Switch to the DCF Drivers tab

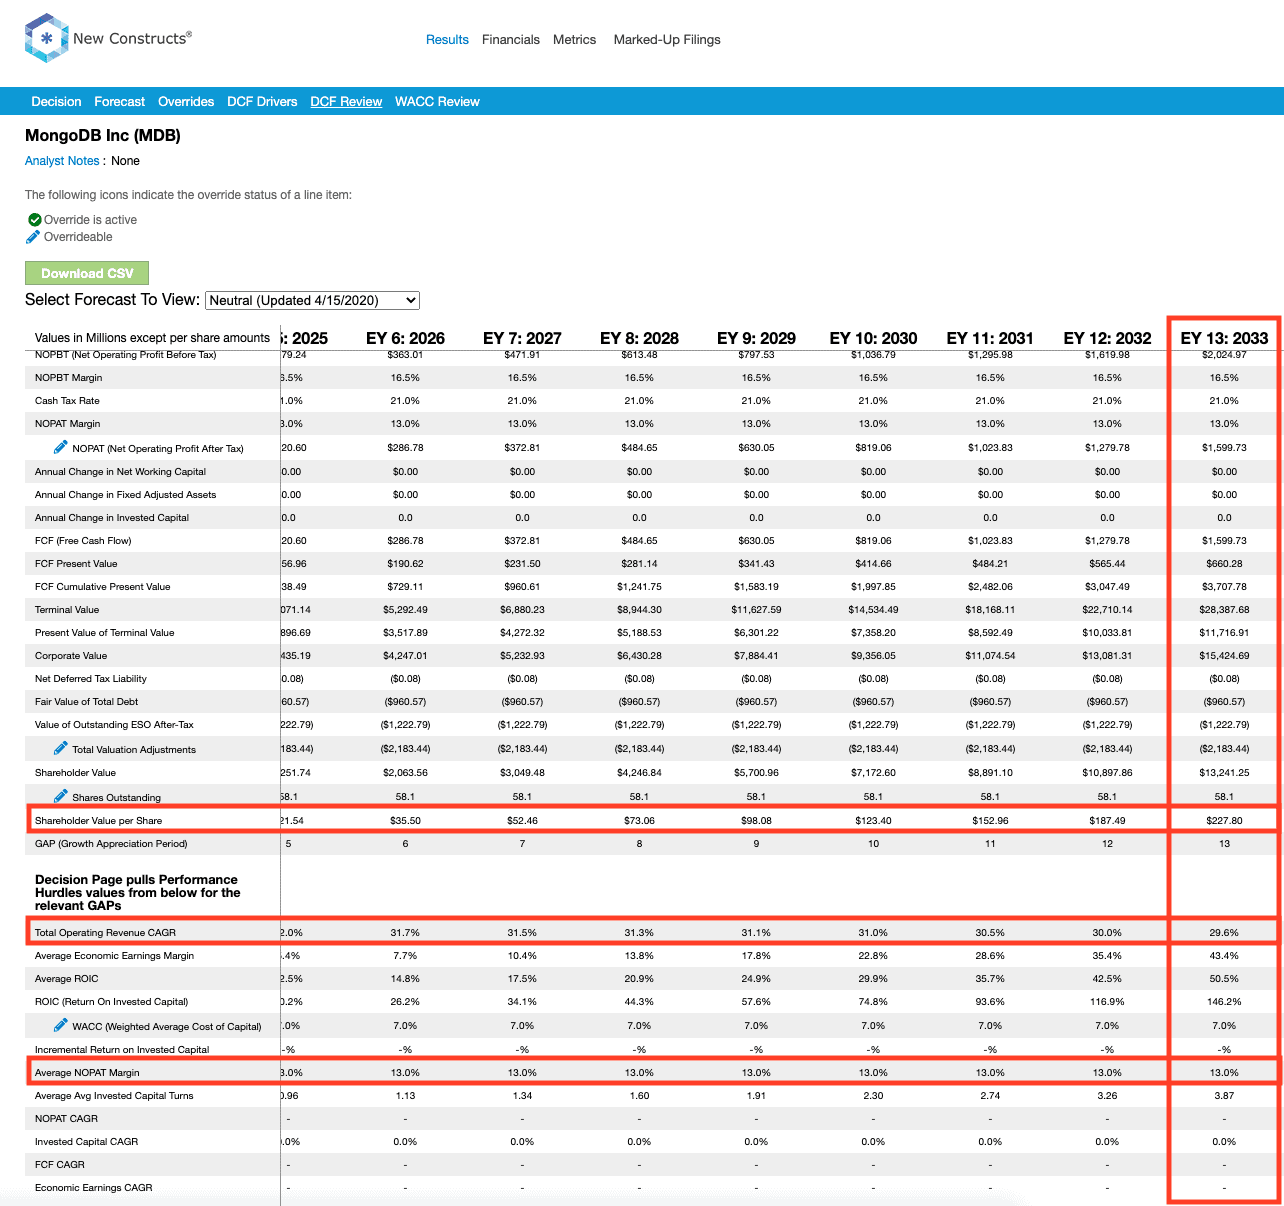point(262,102)
